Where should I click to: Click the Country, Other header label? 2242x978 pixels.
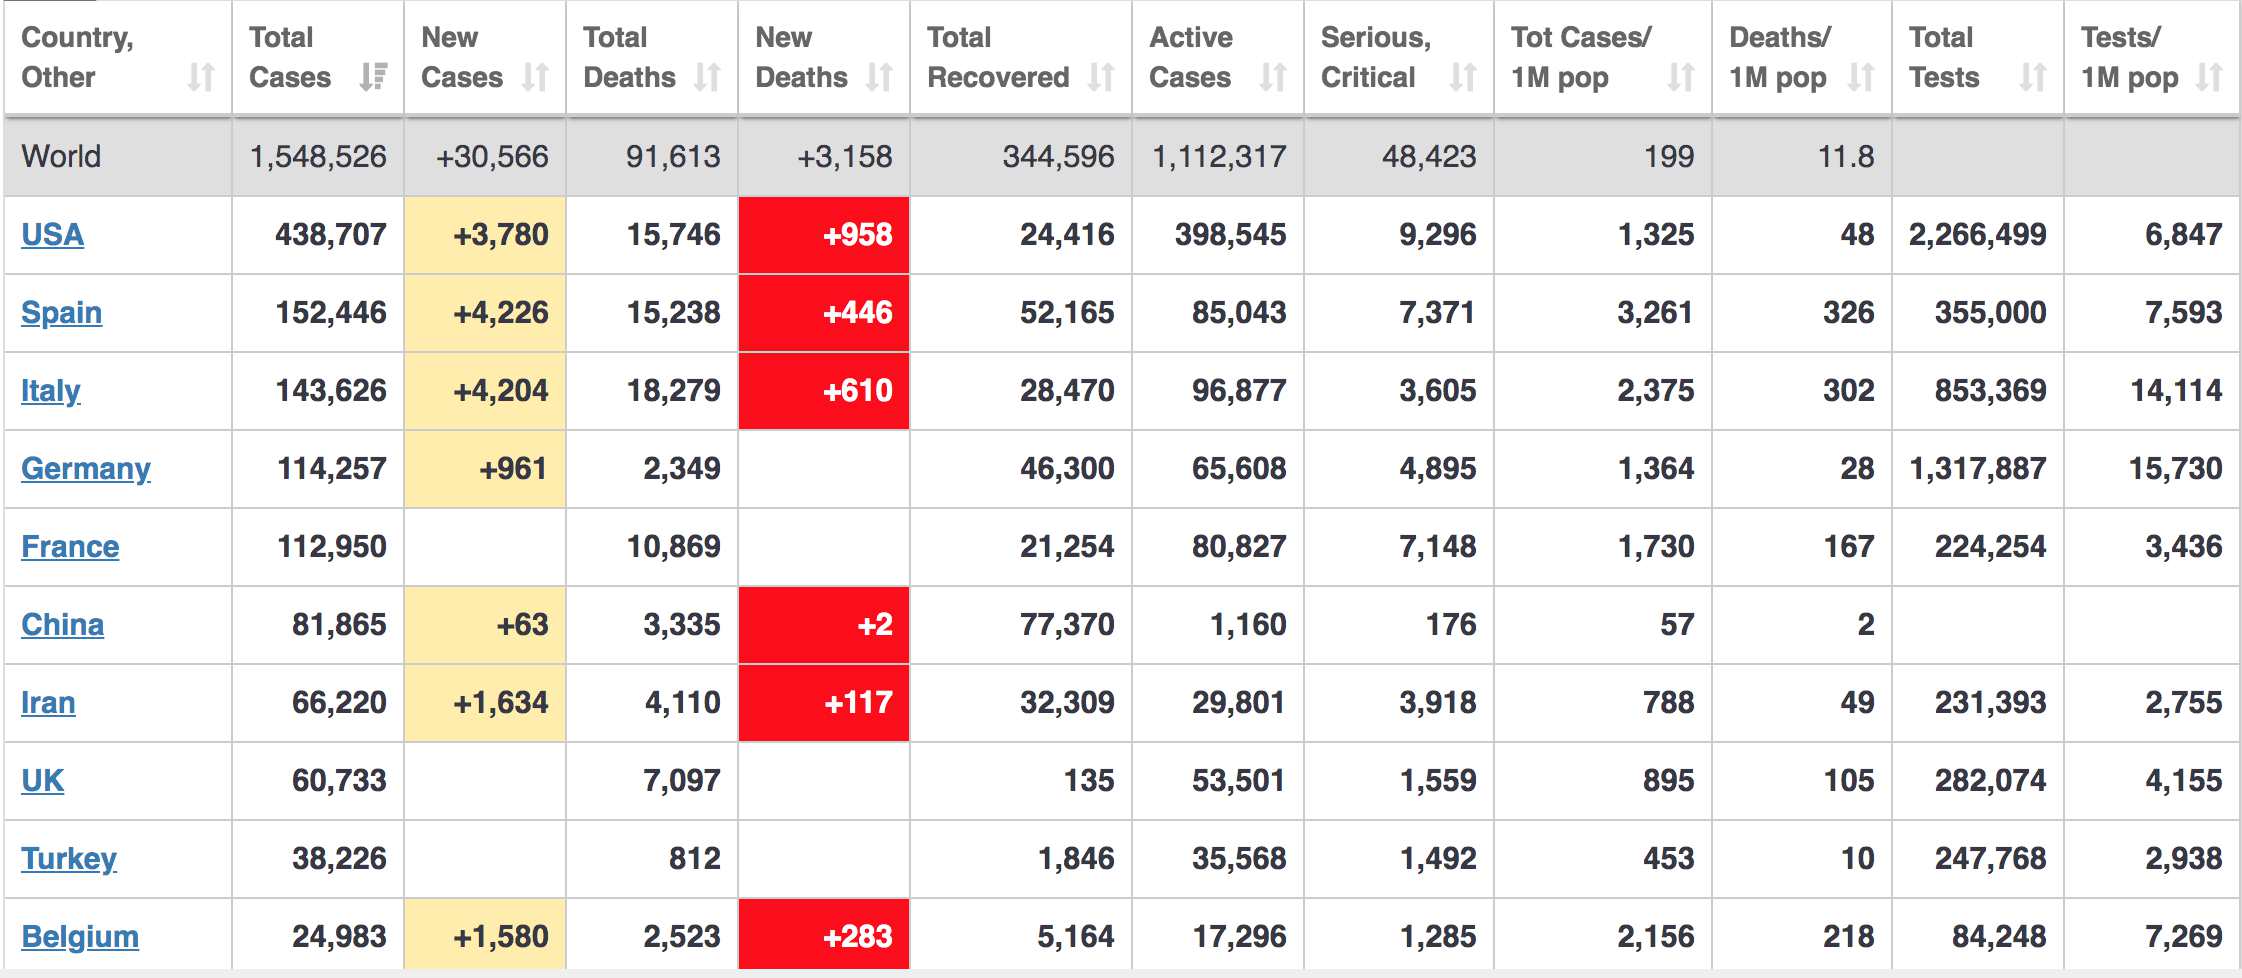(77, 57)
